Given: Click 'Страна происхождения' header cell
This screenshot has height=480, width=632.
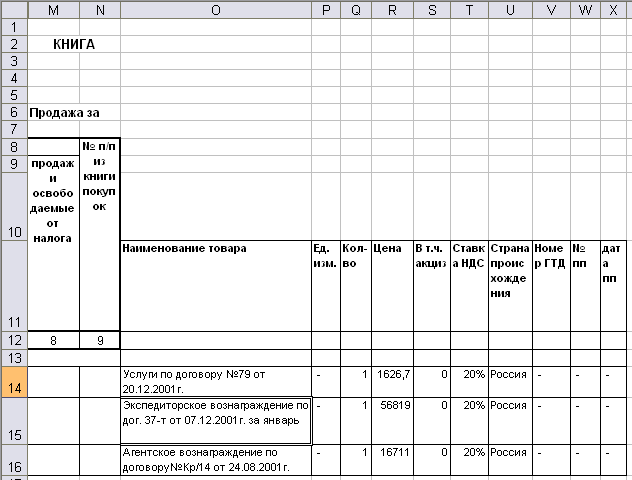Looking at the screenshot, I should 510,286.
